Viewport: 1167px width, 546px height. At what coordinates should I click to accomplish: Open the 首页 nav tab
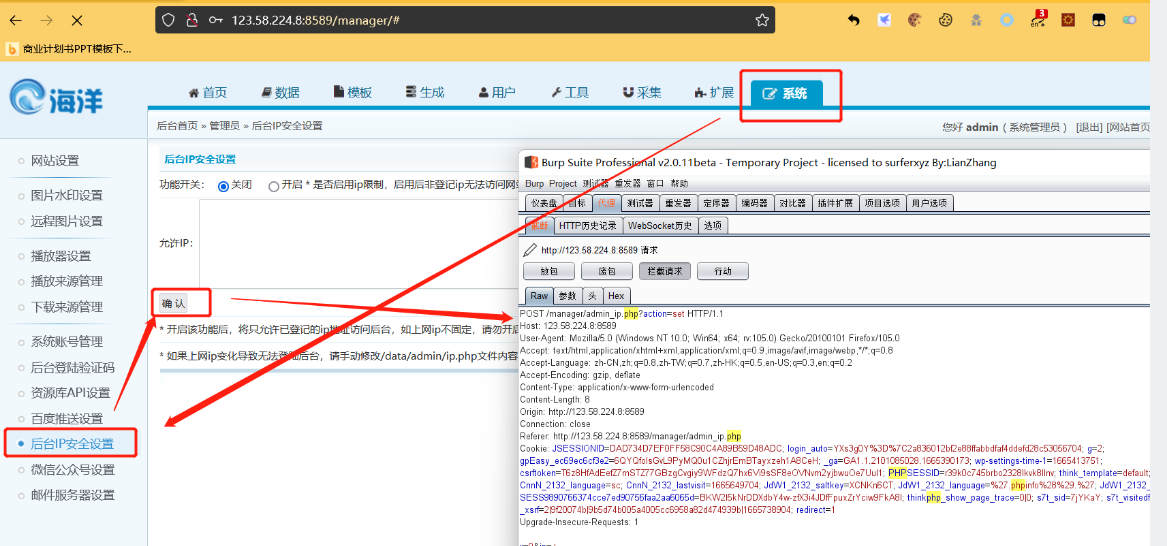207,92
